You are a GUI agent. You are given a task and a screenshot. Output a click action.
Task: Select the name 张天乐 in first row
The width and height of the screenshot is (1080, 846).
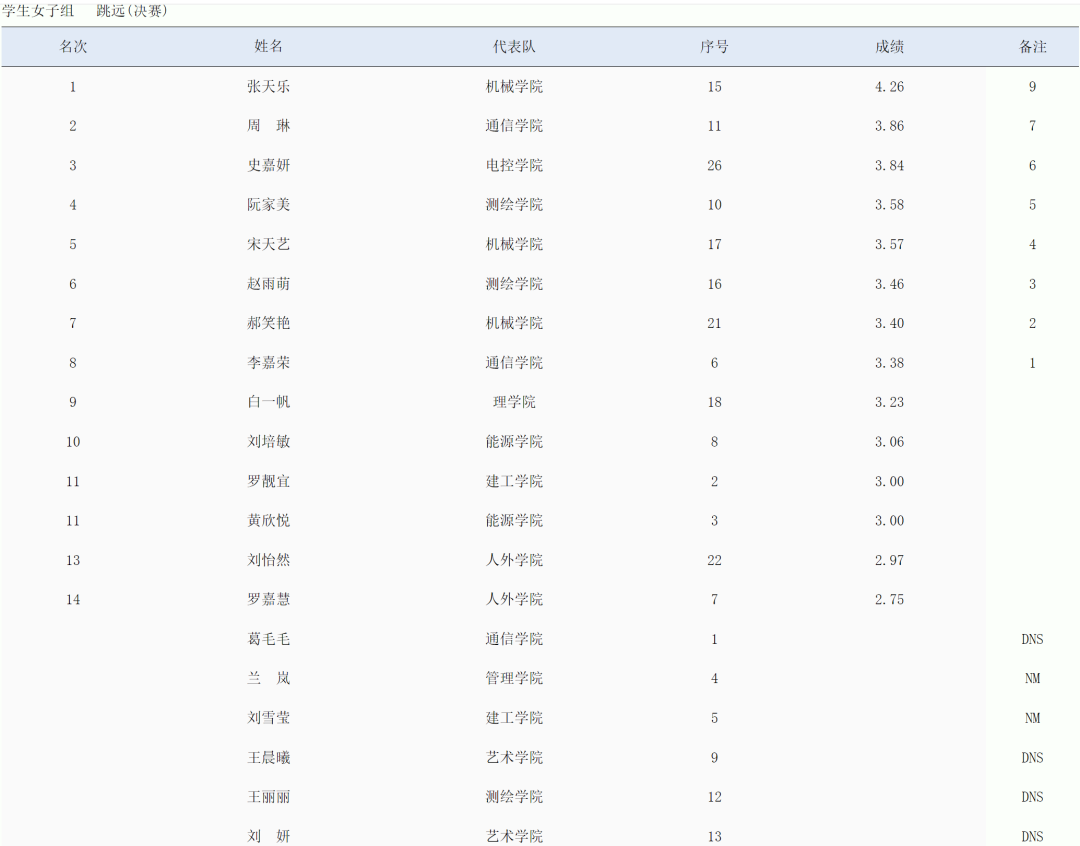coord(269,87)
